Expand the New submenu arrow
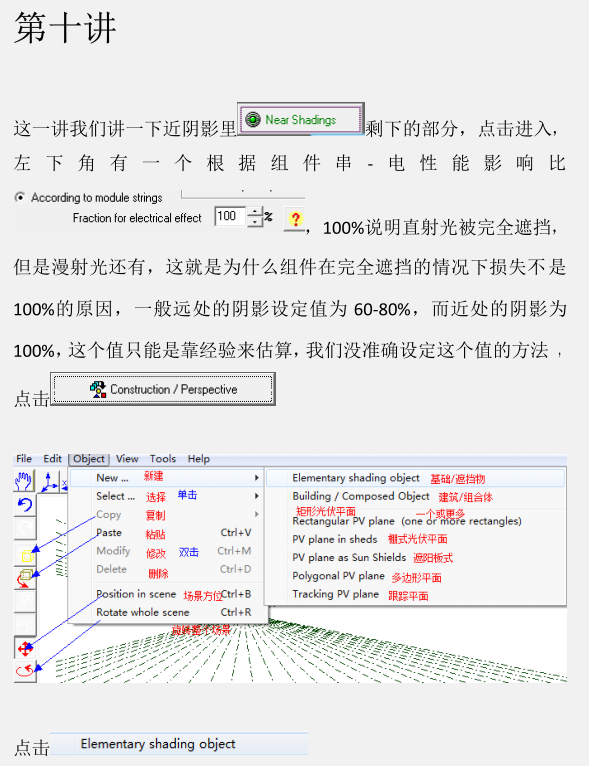This screenshot has width=589, height=766. pos(257,478)
